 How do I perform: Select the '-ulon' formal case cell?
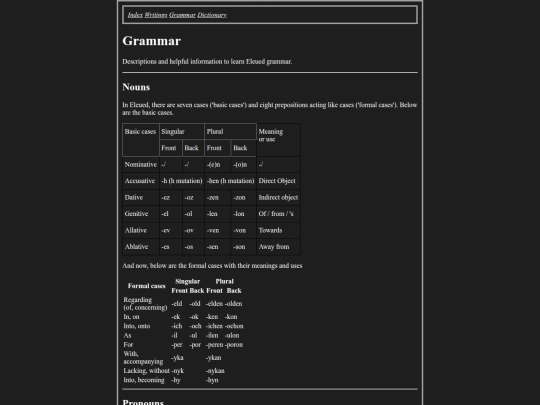point(232,335)
